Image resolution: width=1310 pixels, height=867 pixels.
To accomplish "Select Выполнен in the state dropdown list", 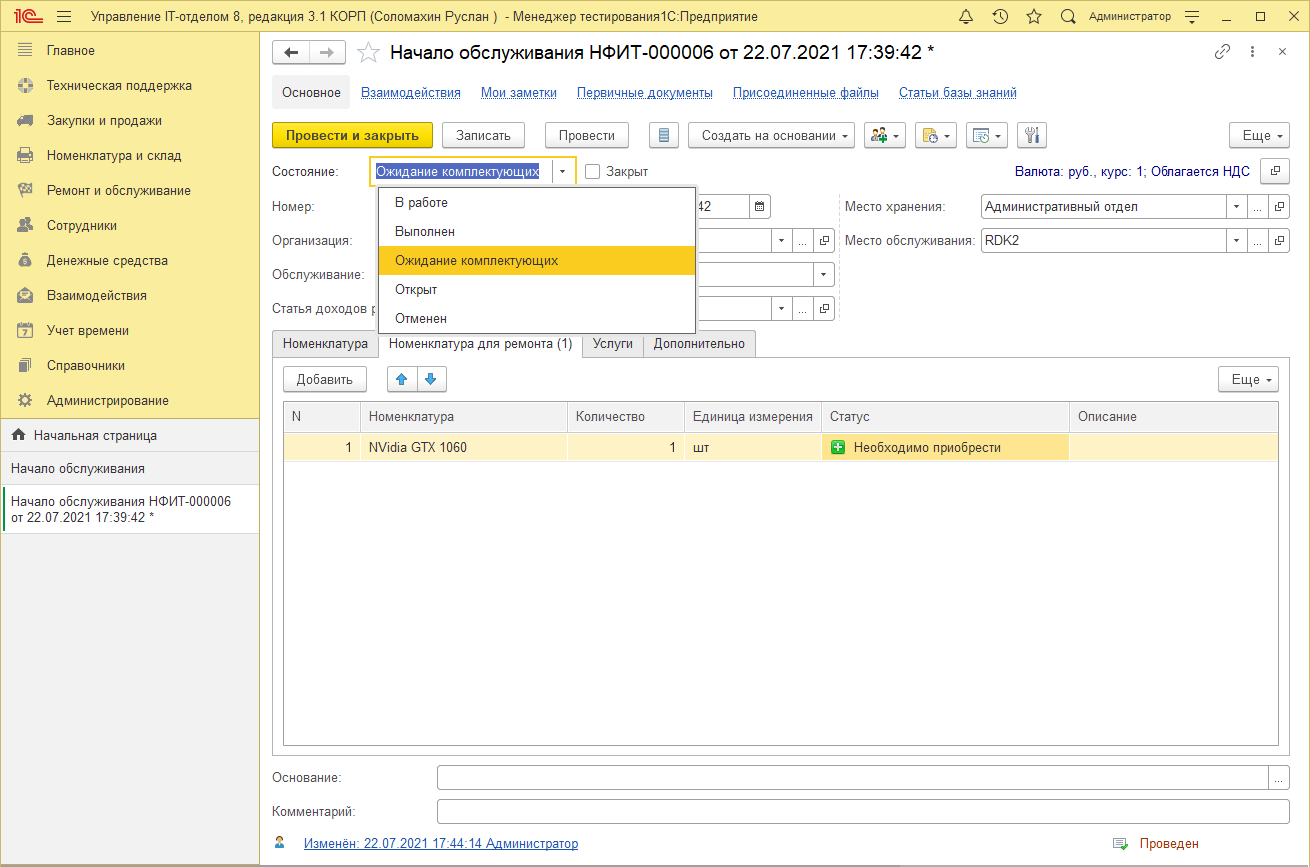I will coord(425,231).
